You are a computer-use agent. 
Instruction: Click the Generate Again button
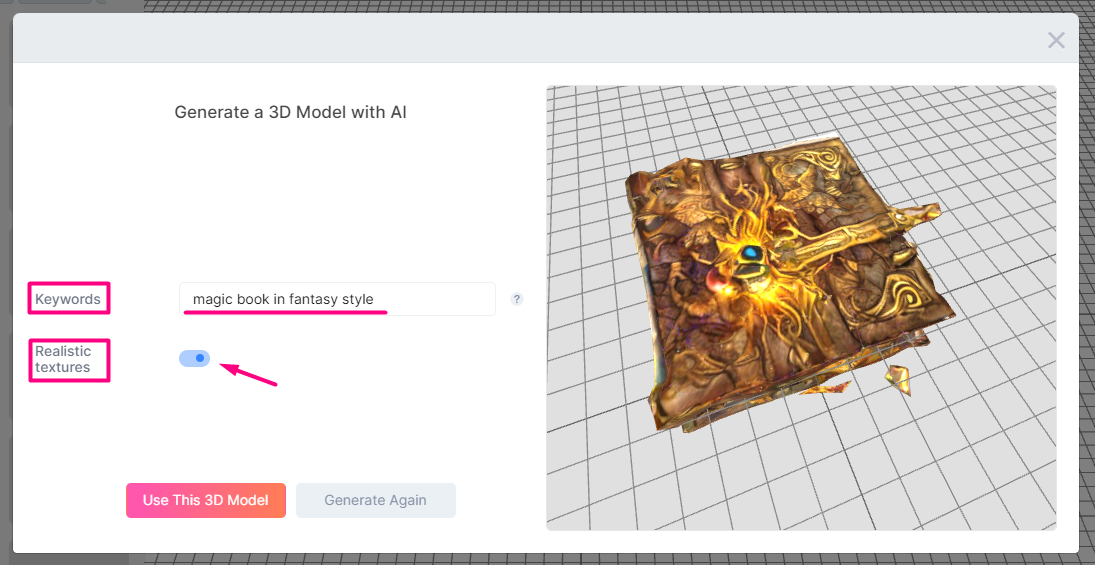coord(376,500)
